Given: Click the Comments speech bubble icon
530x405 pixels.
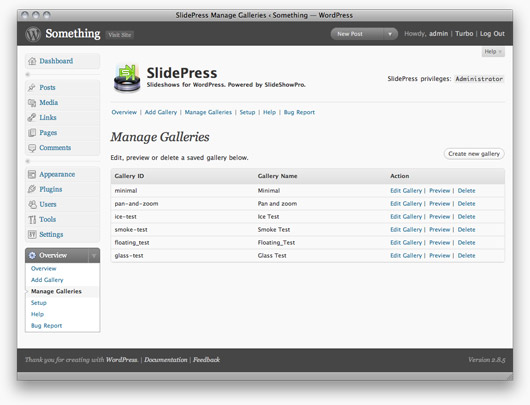Looking at the screenshot, I should [32, 148].
